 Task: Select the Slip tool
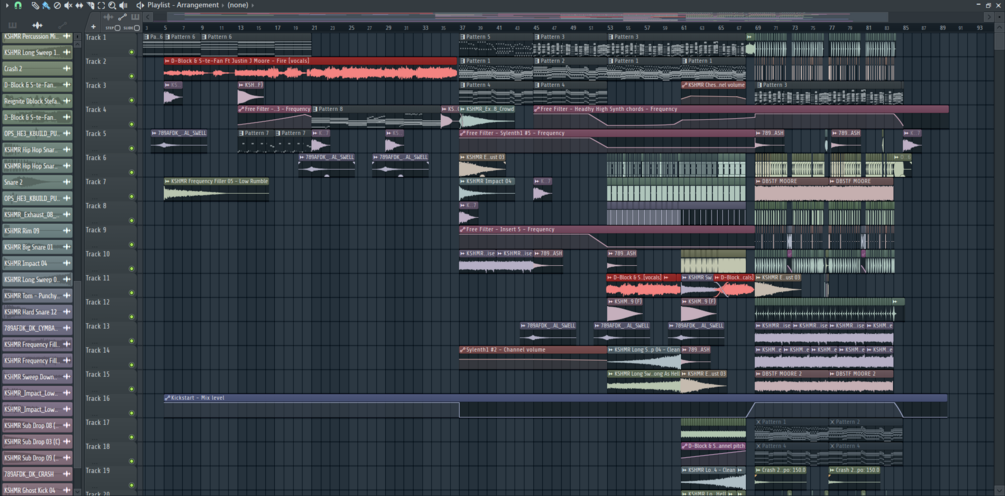[79, 5]
